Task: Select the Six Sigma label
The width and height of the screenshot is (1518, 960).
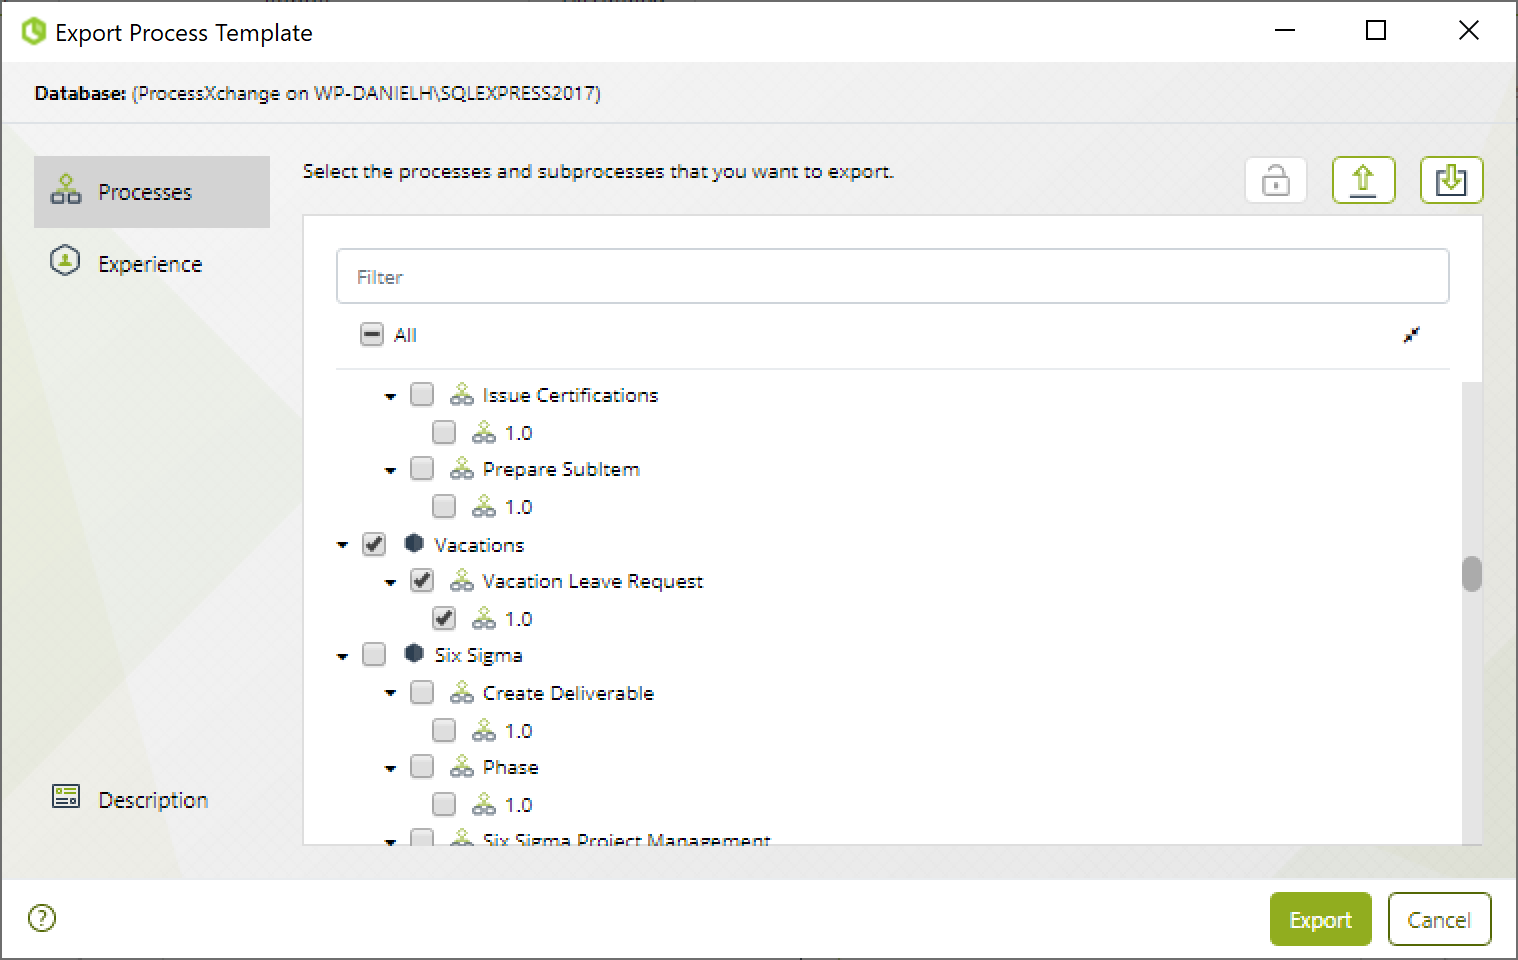Action: click(478, 655)
